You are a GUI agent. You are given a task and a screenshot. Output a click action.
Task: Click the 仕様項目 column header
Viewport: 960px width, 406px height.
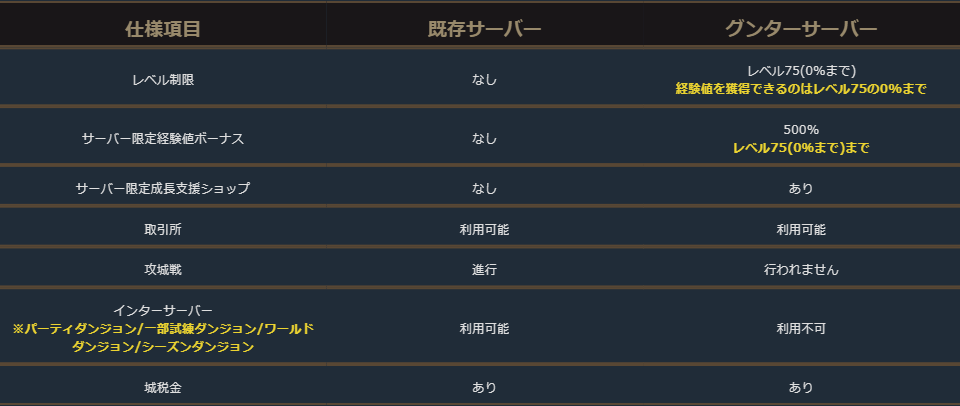pyautogui.click(x=163, y=29)
